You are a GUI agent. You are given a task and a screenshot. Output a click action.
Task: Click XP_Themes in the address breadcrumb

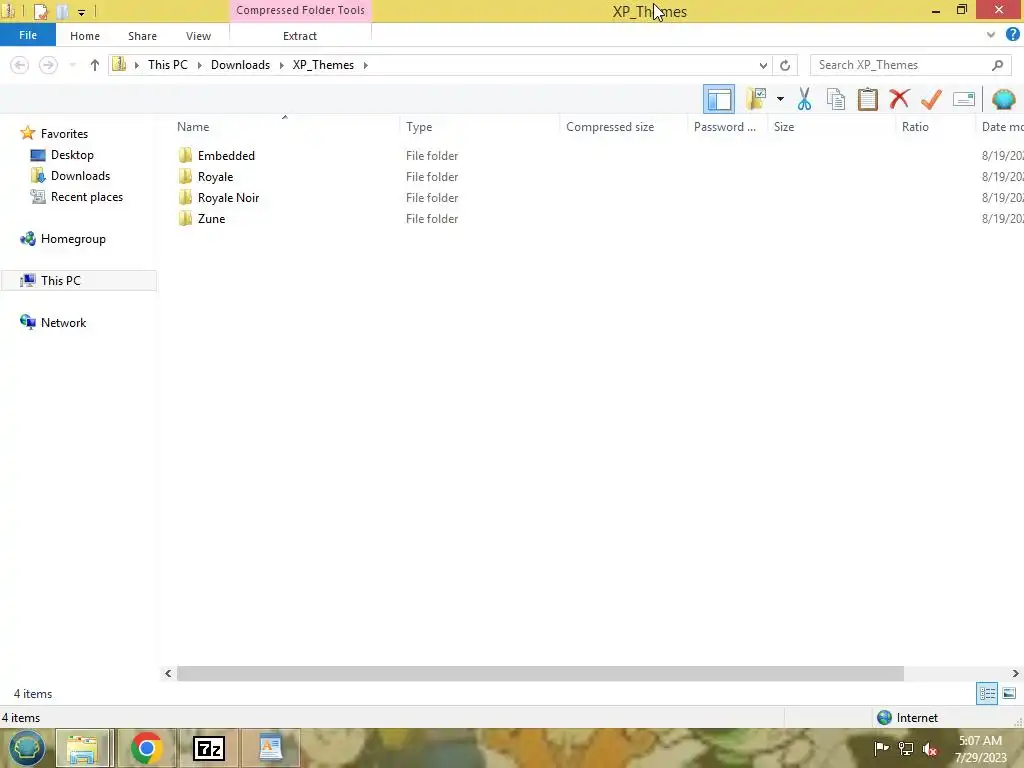pyautogui.click(x=323, y=65)
